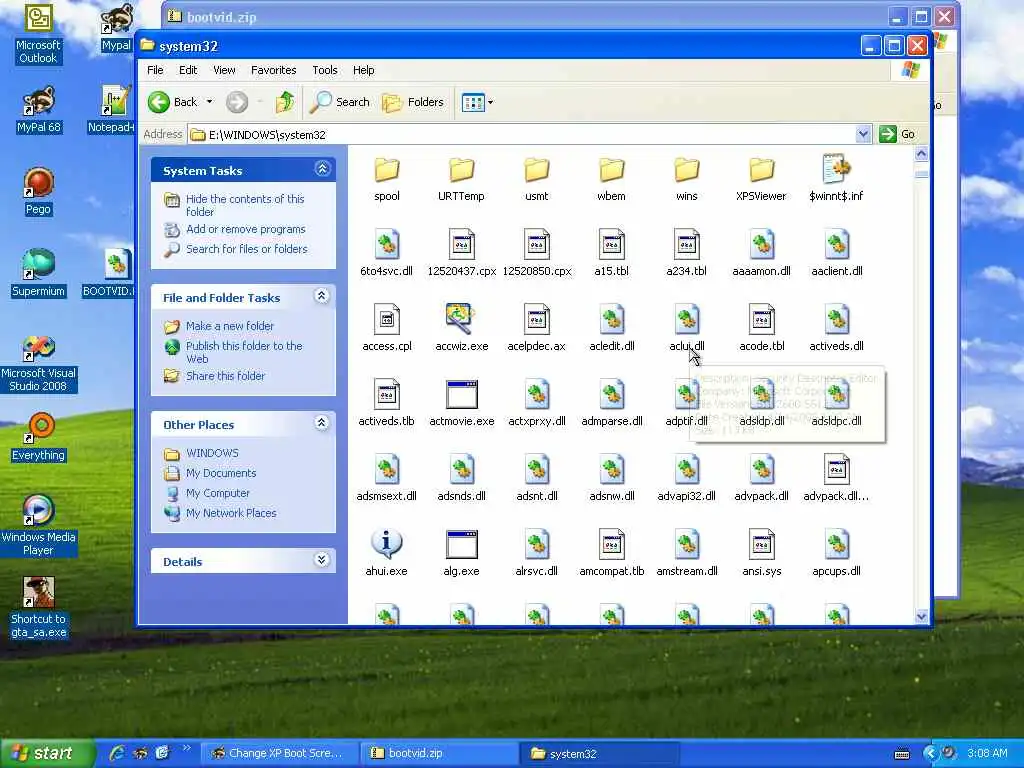Select the acledit.dll file
The image size is (1024, 768).
(611, 329)
